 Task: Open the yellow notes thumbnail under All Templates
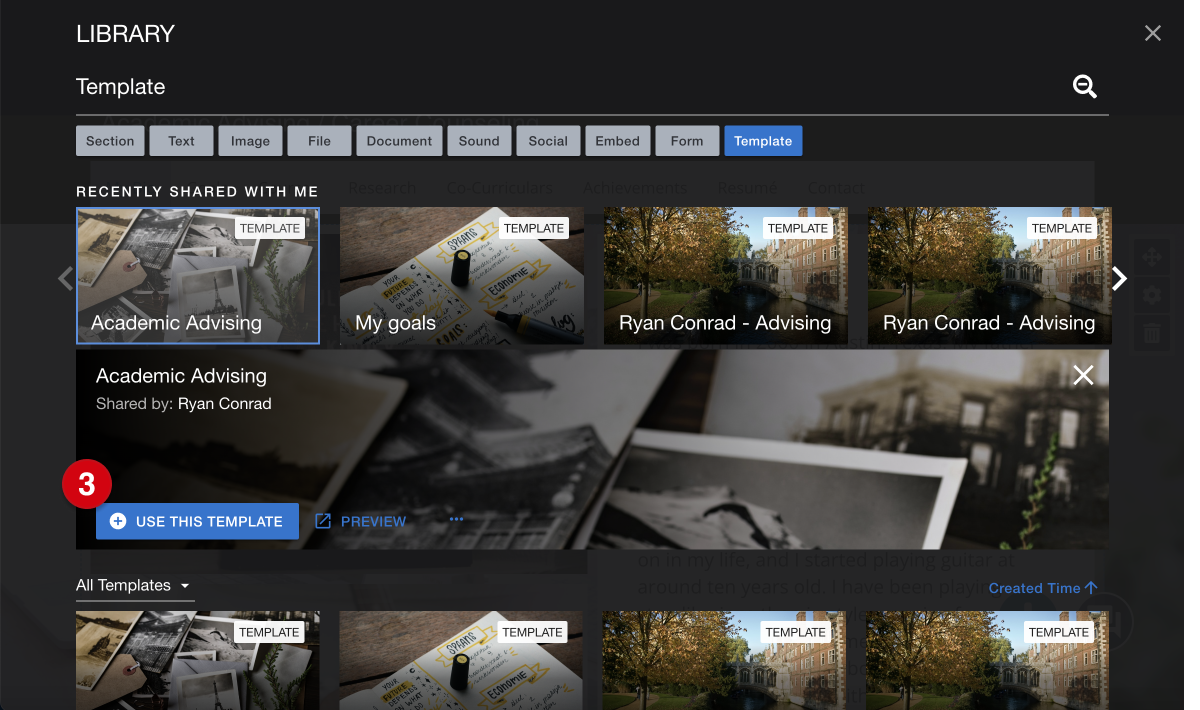point(461,661)
